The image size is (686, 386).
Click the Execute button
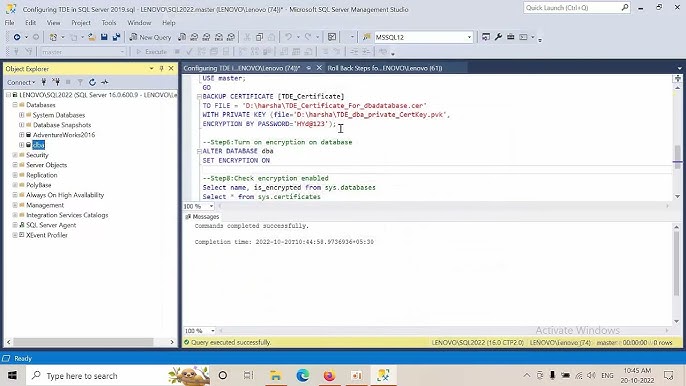(151, 52)
